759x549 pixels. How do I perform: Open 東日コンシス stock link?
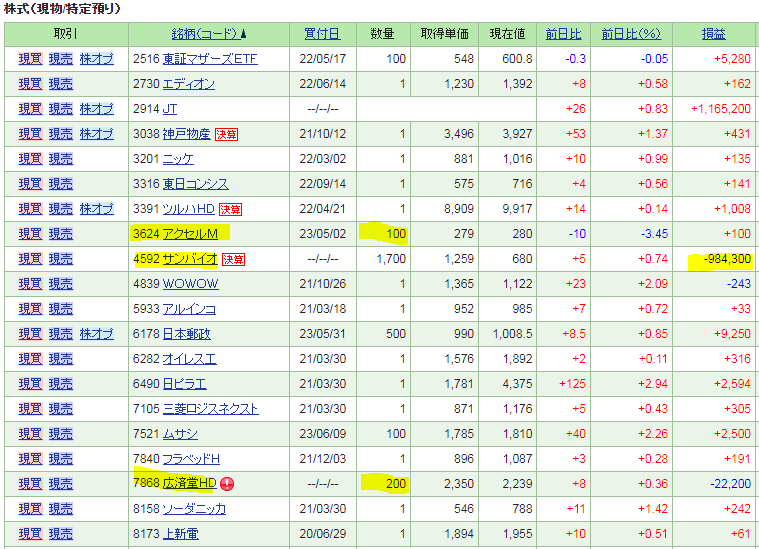(196, 184)
